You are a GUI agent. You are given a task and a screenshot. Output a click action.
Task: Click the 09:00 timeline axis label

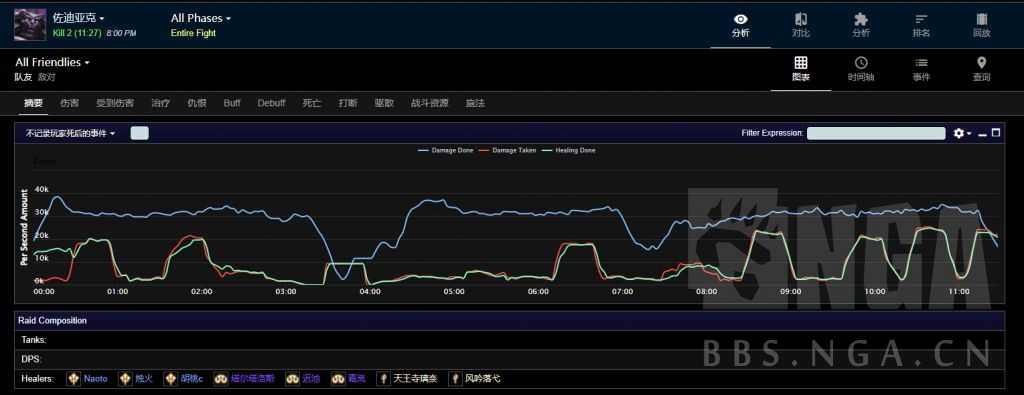[x=791, y=291]
